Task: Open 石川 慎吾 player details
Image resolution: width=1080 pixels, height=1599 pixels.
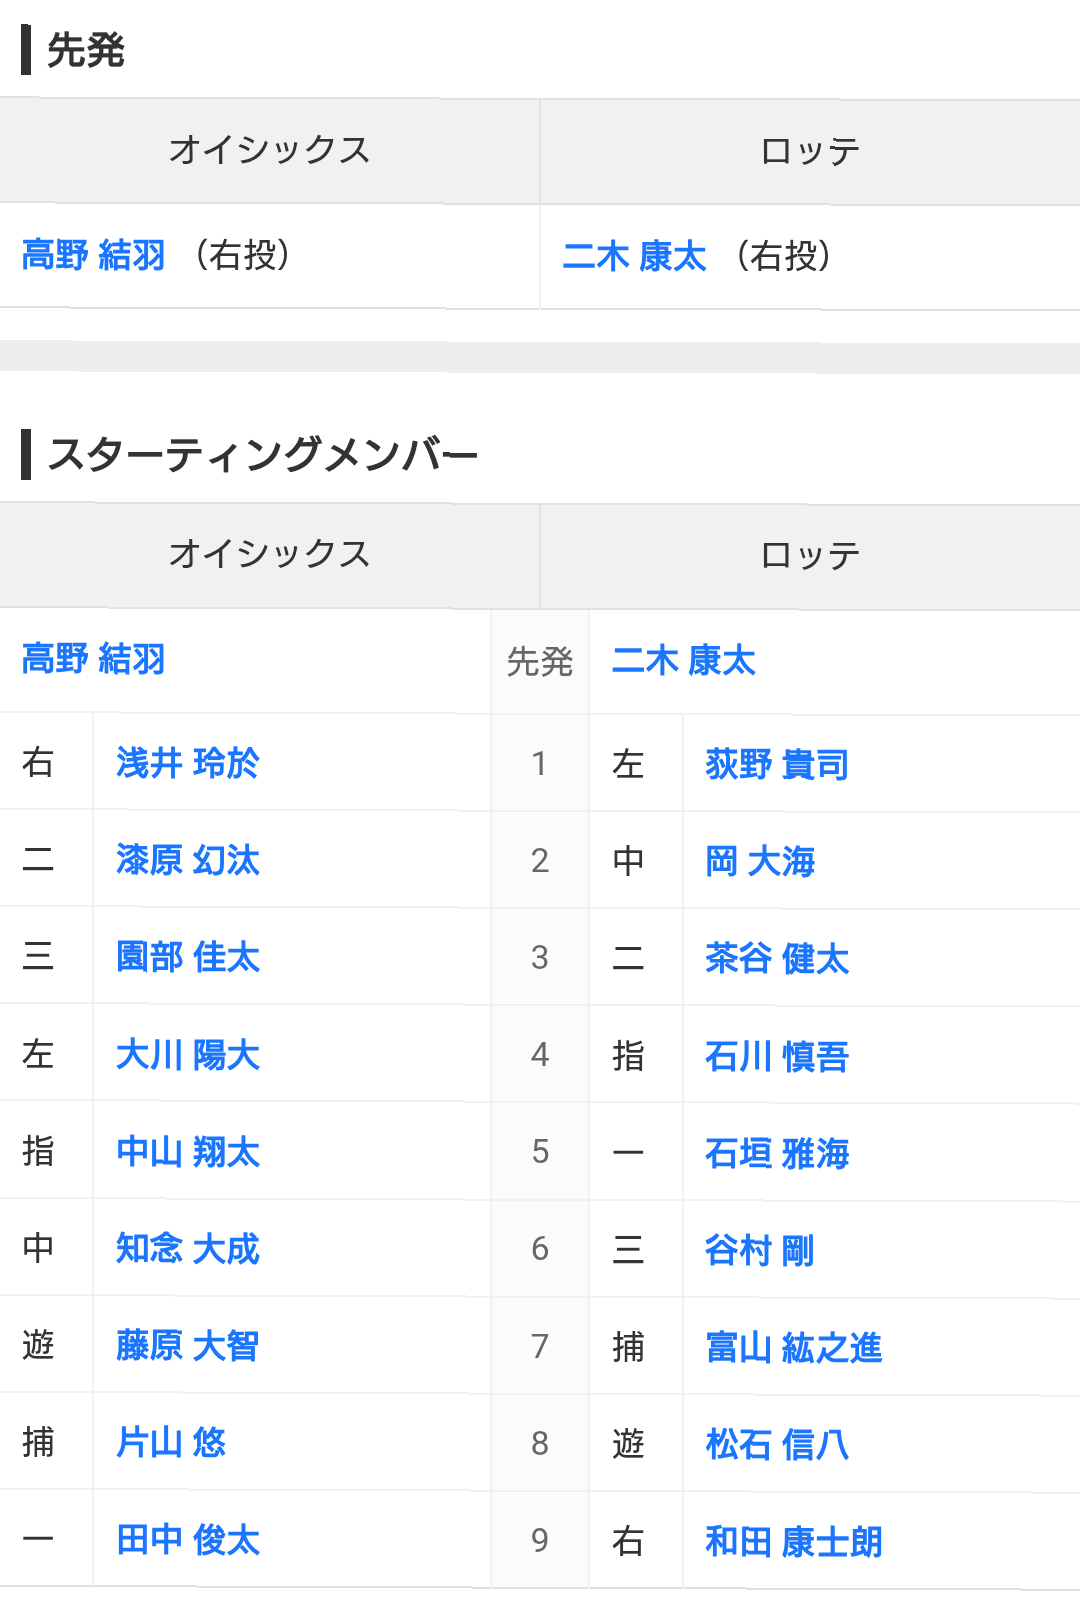Action: click(x=777, y=1055)
